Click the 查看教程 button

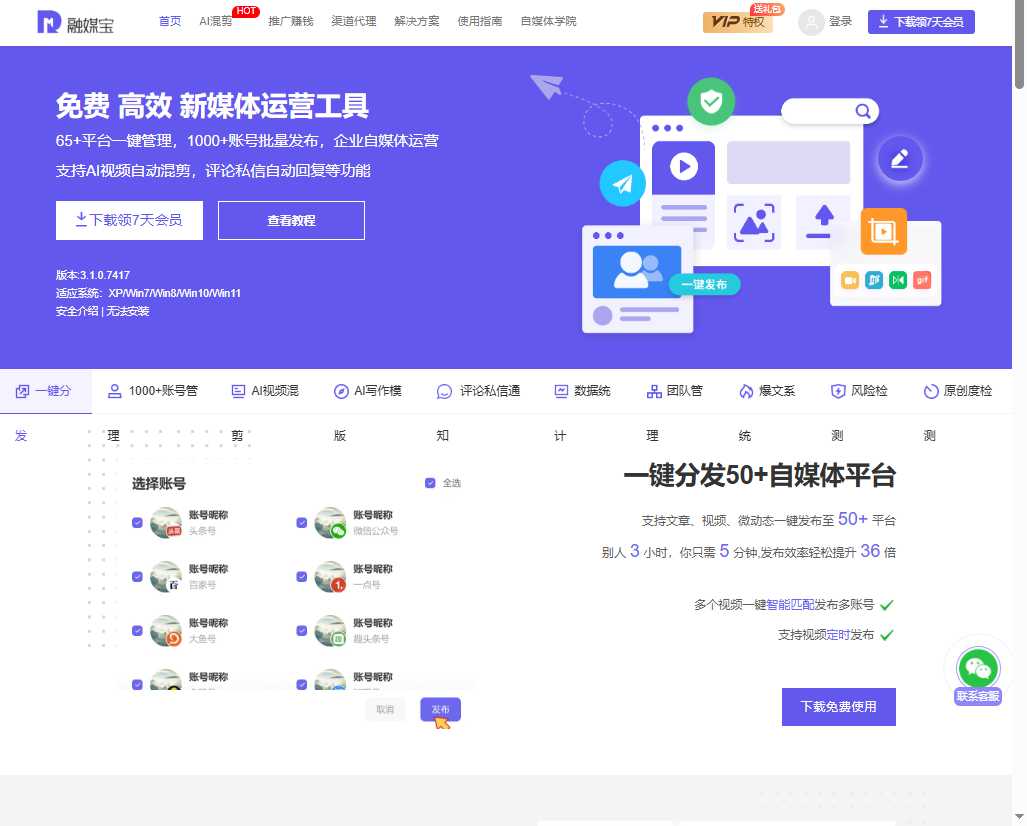pyautogui.click(x=291, y=220)
